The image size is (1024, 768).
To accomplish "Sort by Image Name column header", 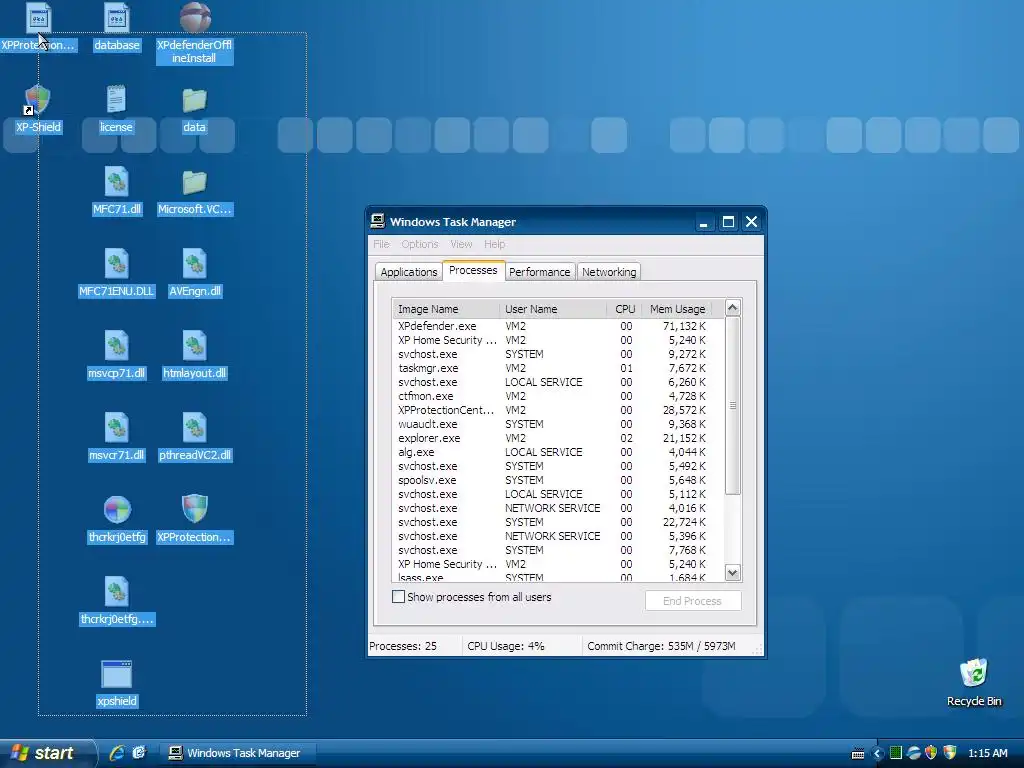I will (x=445, y=309).
